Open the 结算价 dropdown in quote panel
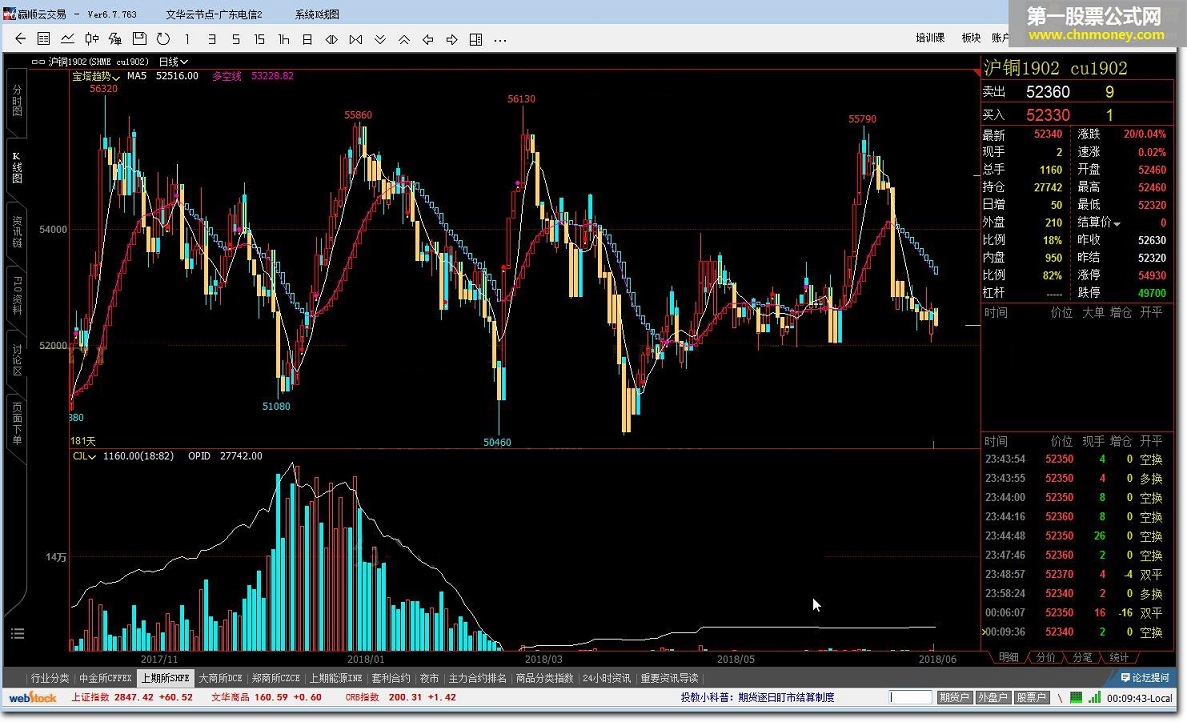 (x=1098, y=223)
